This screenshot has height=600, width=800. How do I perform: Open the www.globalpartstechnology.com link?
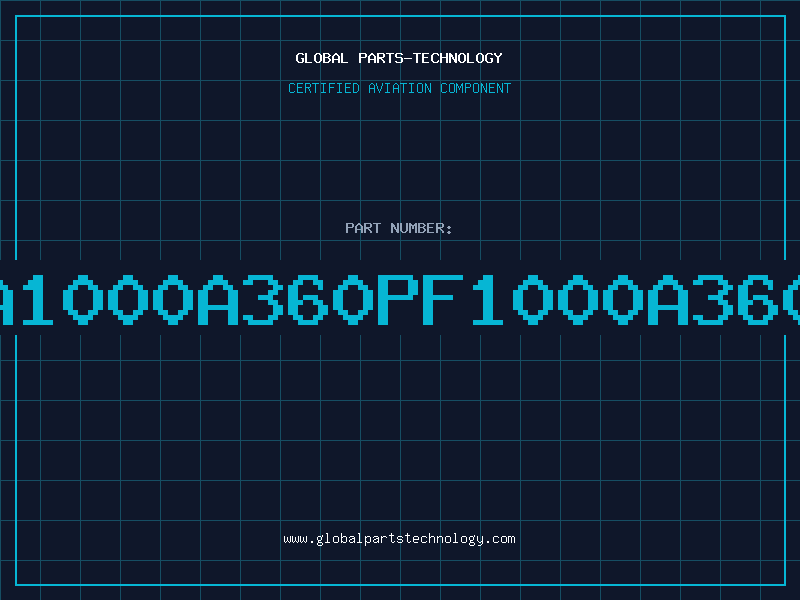pyautogui.click(x=399, y=539)
